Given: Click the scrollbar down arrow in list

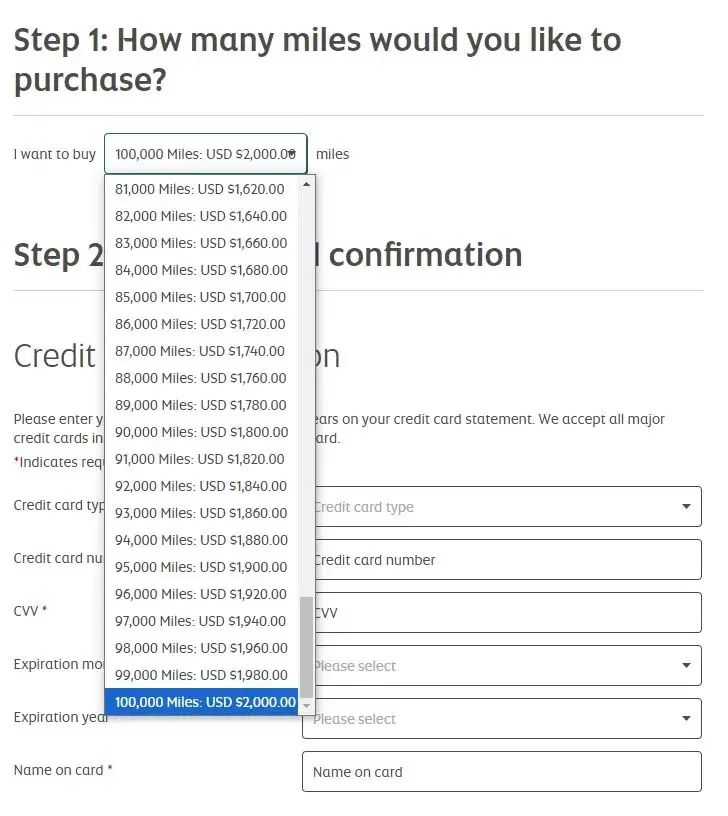Looking at the screenshot, I should 307,707.
